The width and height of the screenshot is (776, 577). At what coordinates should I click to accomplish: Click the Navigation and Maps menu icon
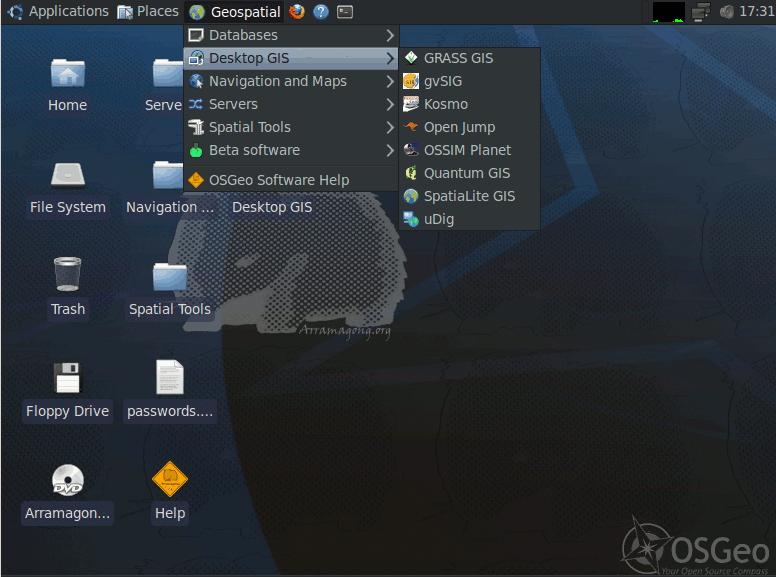[196, 81]
